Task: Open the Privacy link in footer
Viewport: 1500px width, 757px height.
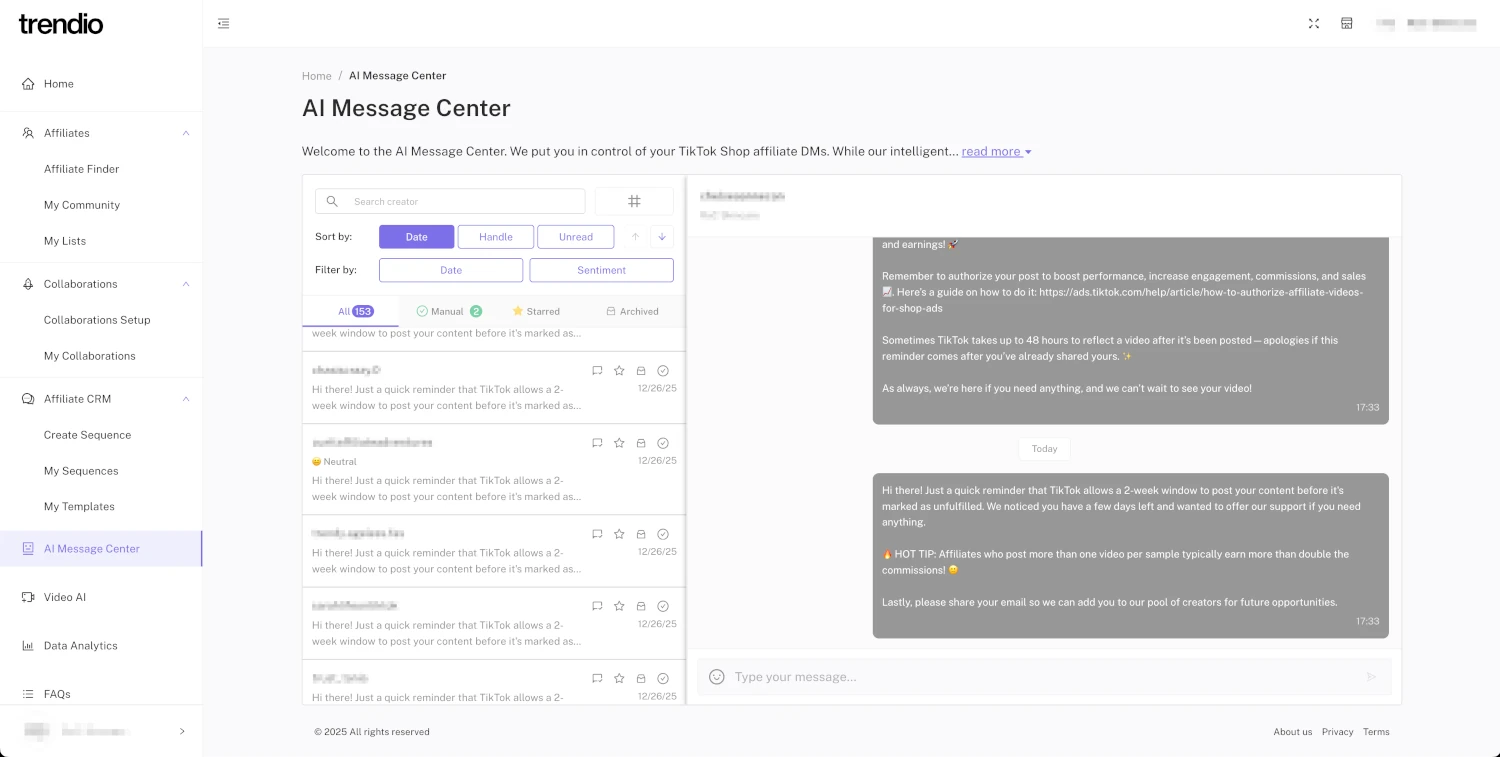Action: tap(1337, 732)
